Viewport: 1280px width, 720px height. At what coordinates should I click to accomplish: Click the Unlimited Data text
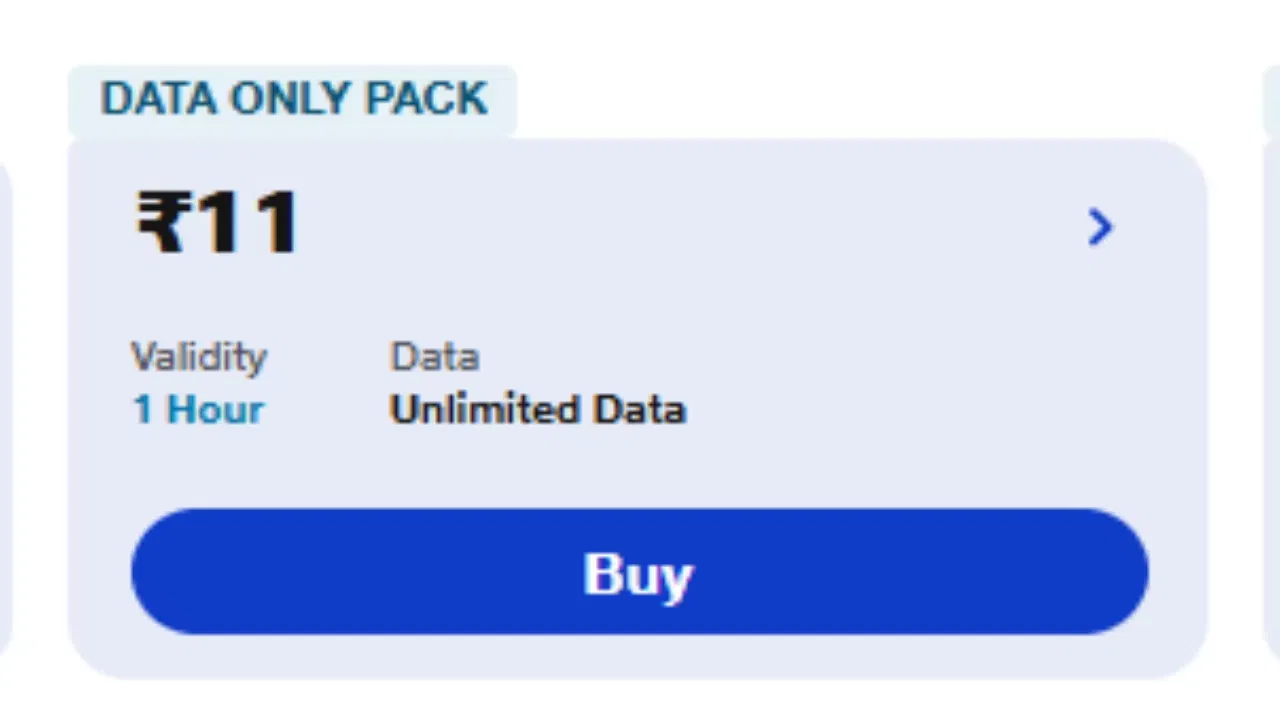click(537, 409)
